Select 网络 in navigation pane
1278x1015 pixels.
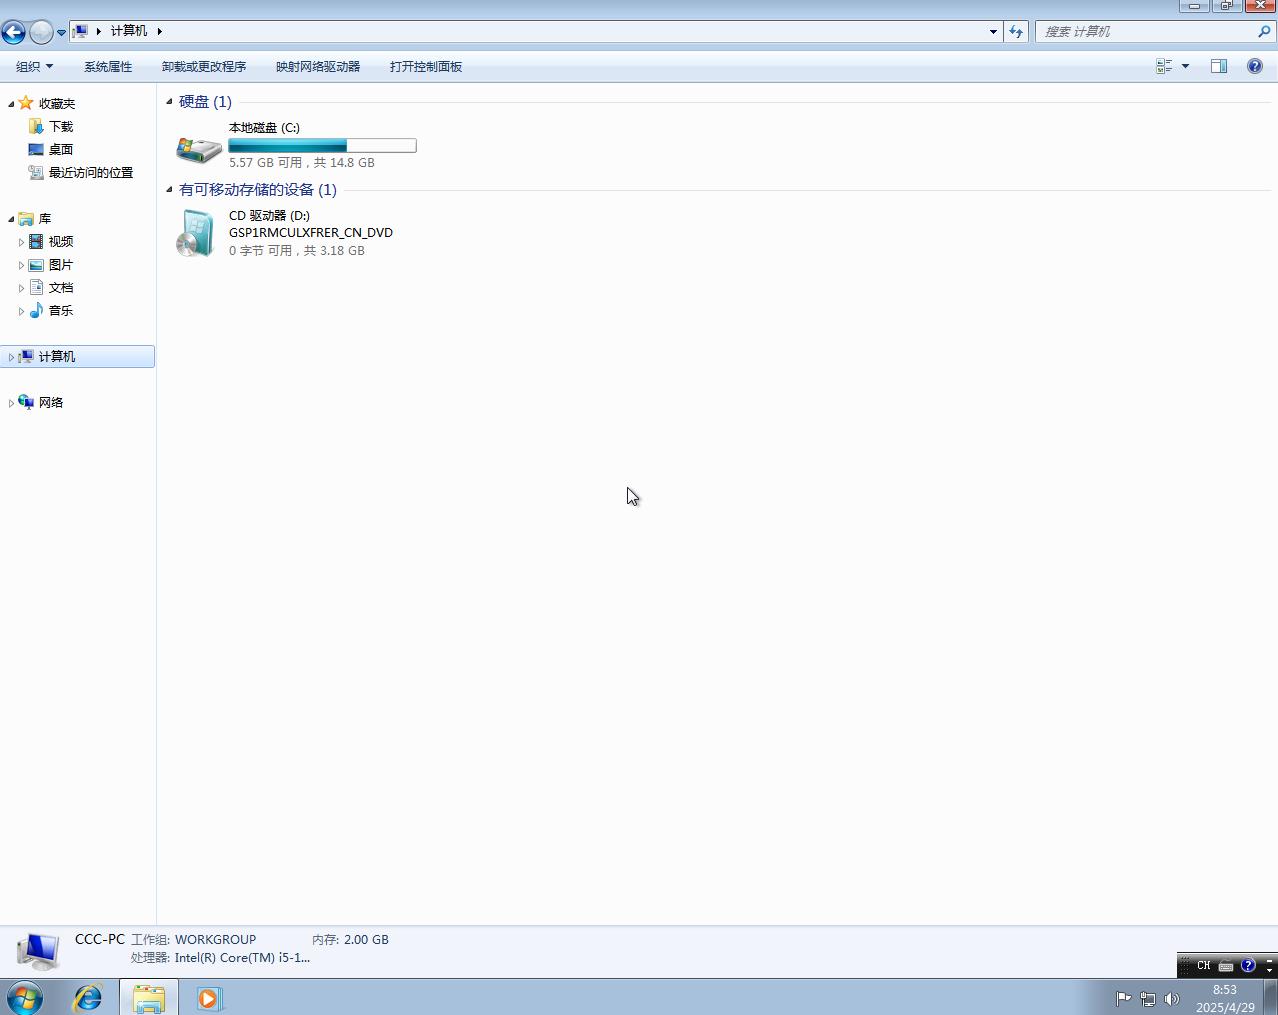click(51, 403)
